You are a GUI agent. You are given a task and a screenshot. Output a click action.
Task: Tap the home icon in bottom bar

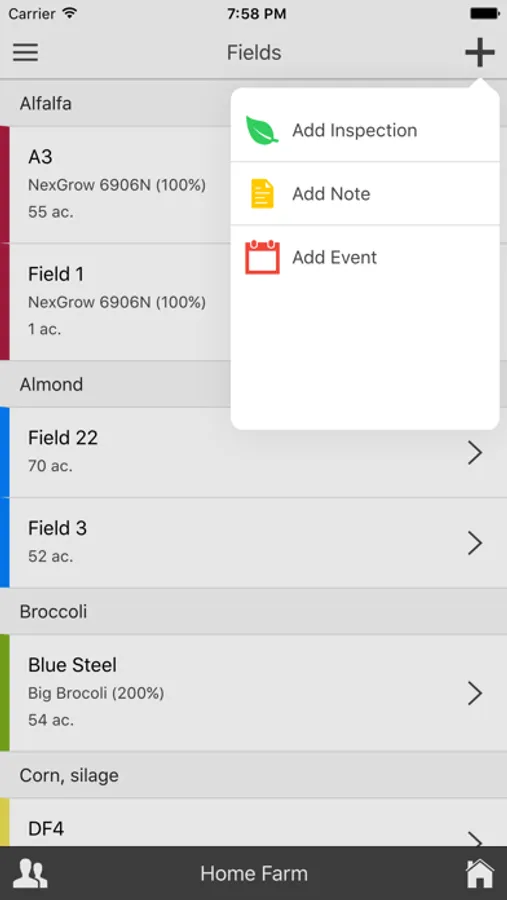tap(480, 874)
